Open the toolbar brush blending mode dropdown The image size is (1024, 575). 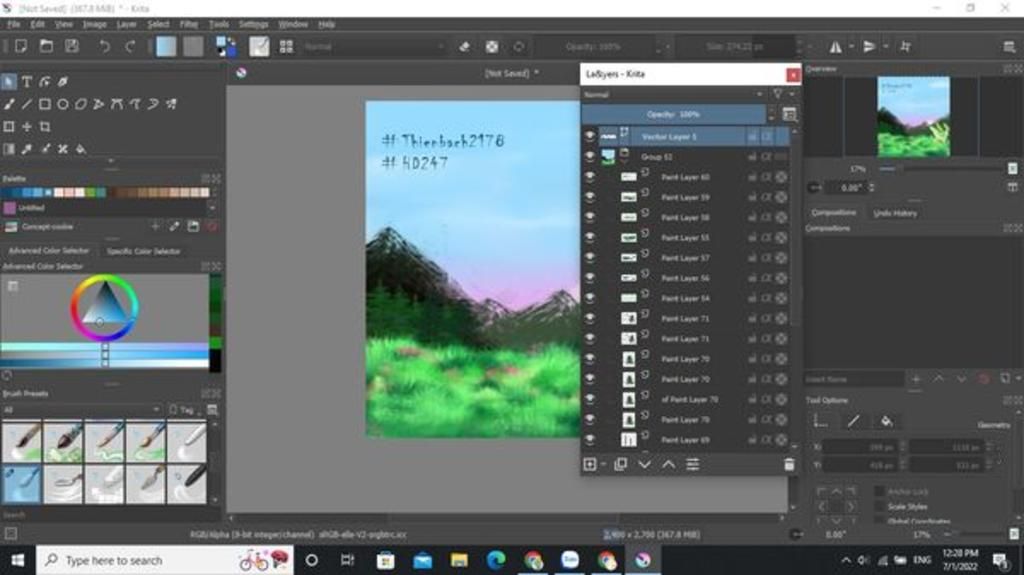point(375,46)
